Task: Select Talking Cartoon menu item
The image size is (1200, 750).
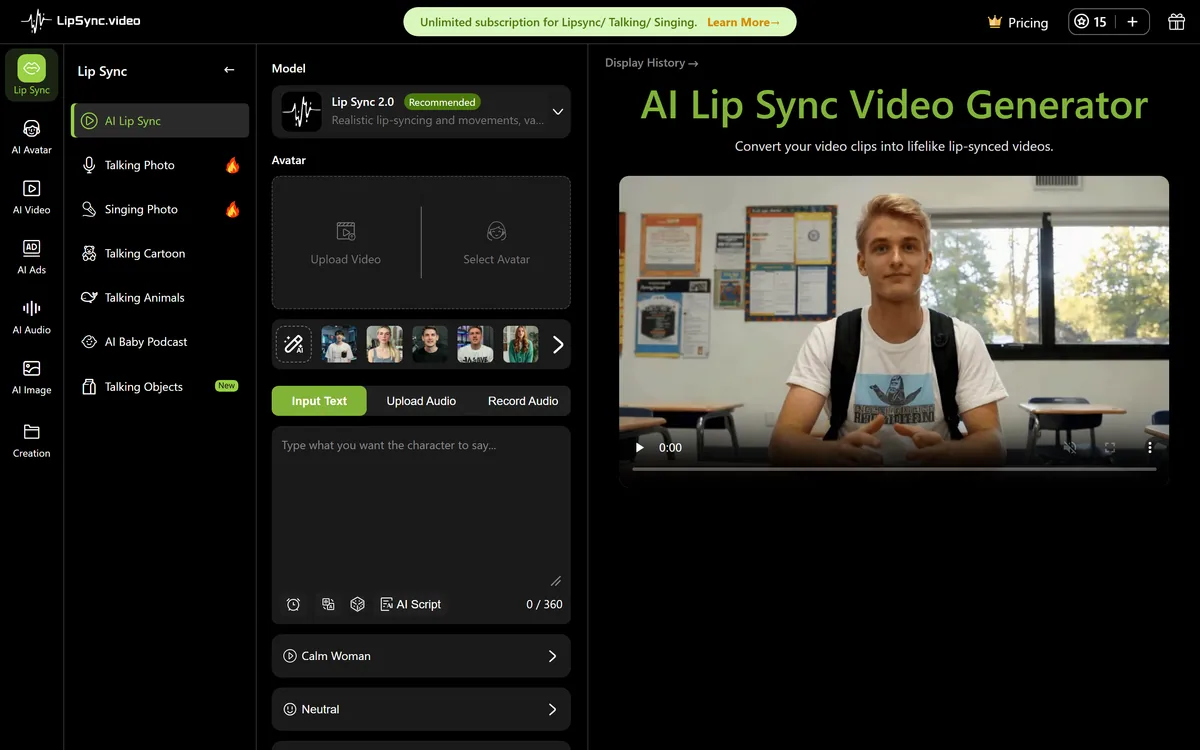Action: 160,253
